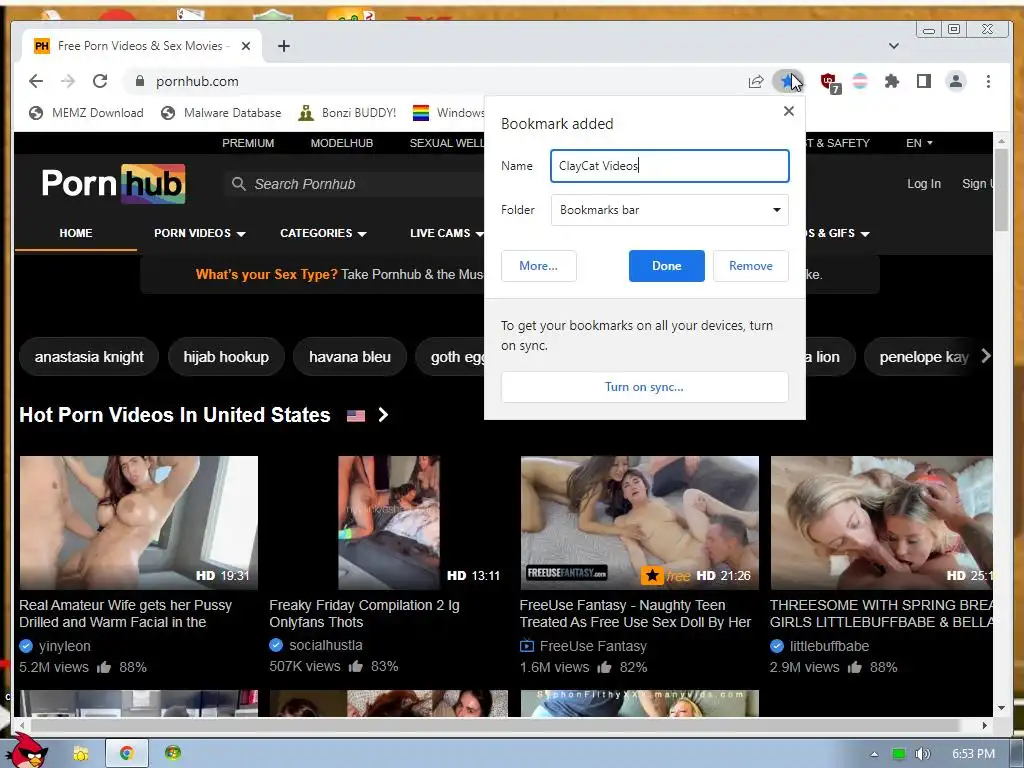Viewport: 1024px width, 768px height.
Task: Go forward with the forward arrow
Action: click(x=68, y=81)
